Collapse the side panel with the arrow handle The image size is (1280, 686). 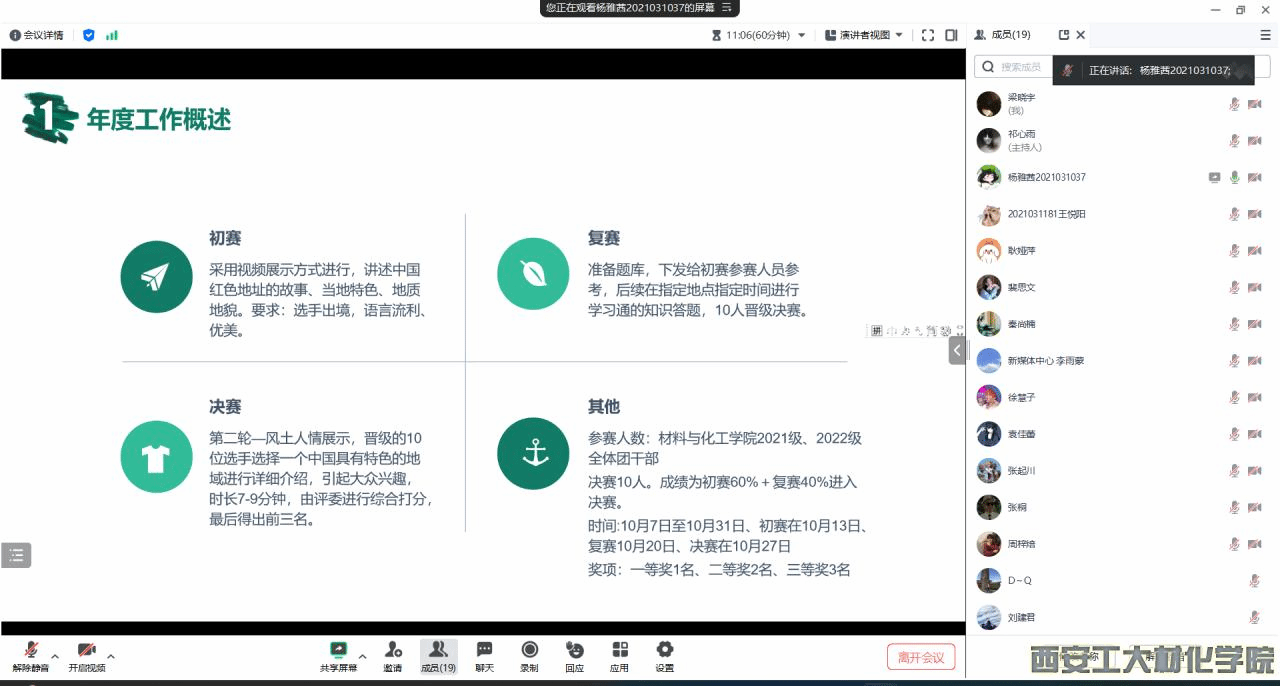957,350
